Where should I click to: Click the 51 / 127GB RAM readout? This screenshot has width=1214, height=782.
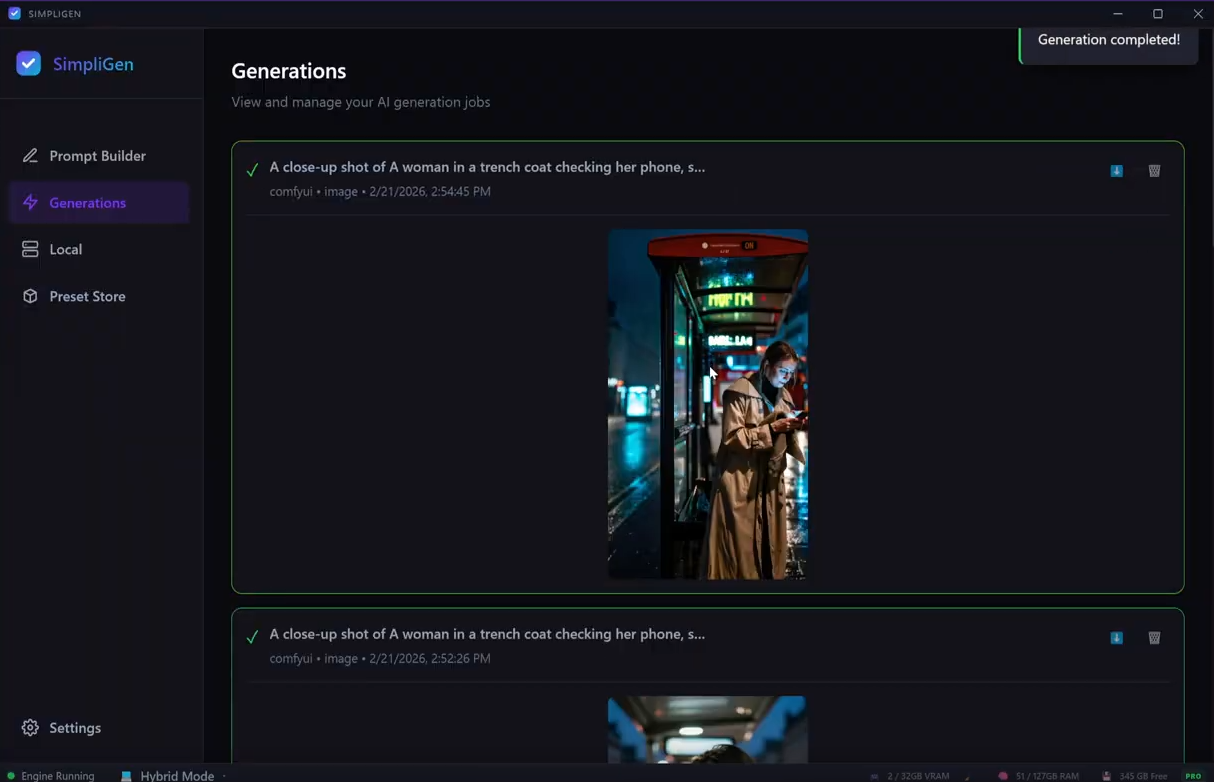pyautogui.click(x=1038, y=776)
